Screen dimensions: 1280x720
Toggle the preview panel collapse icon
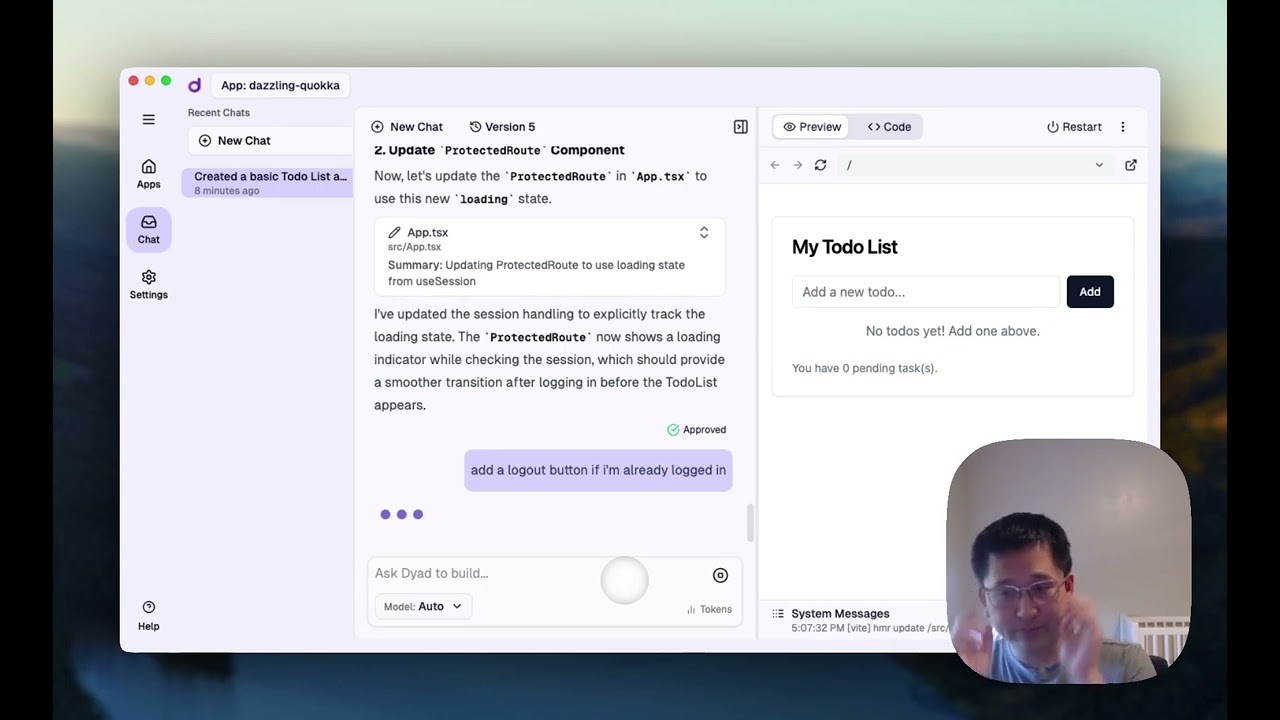click(741, 127)
